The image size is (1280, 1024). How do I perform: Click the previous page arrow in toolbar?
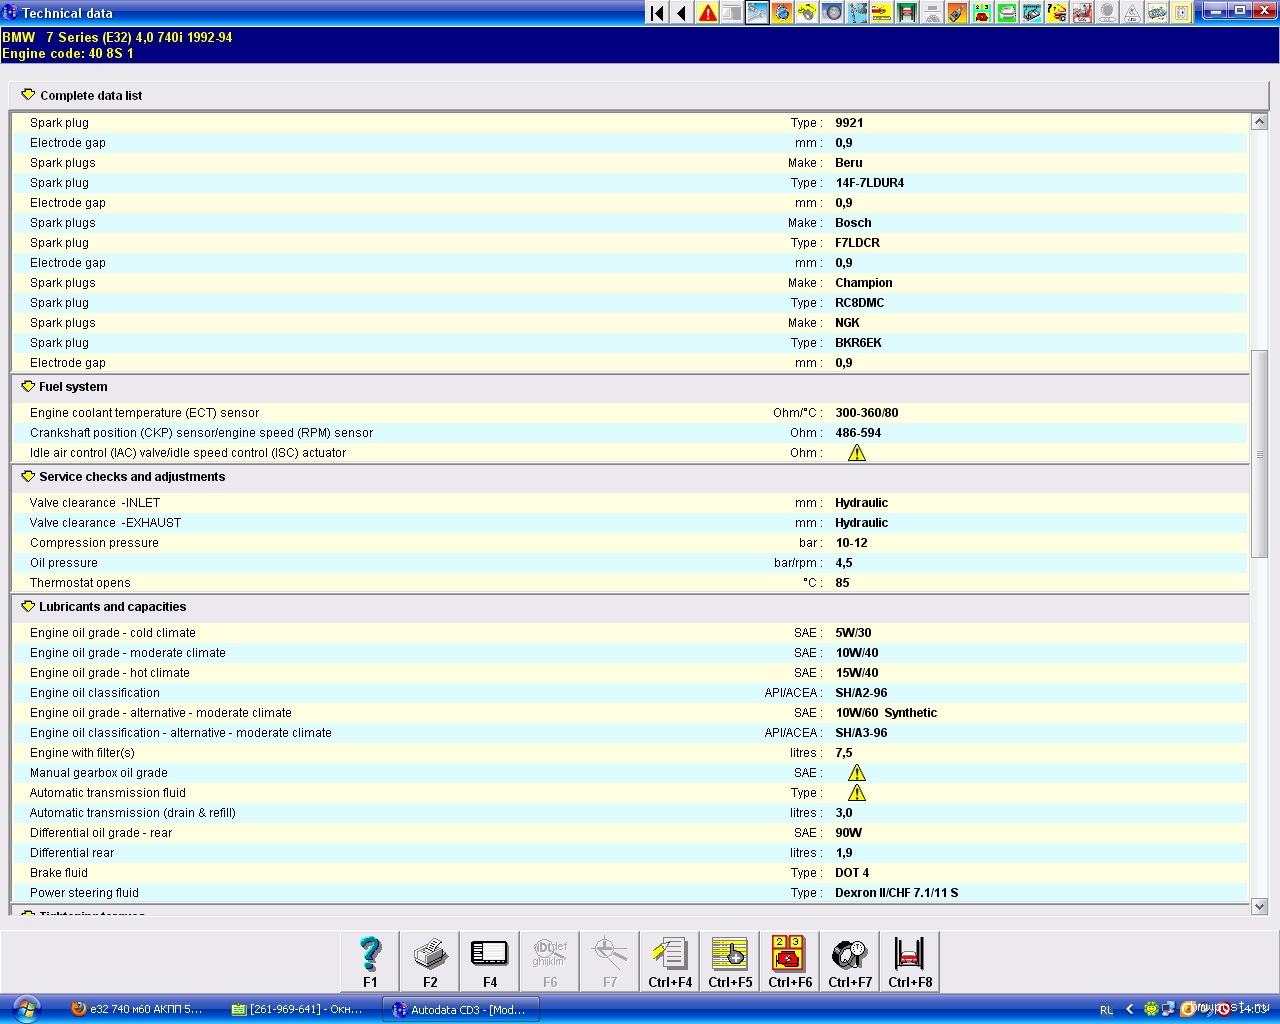pyautogui.click(x=682, y=13)
